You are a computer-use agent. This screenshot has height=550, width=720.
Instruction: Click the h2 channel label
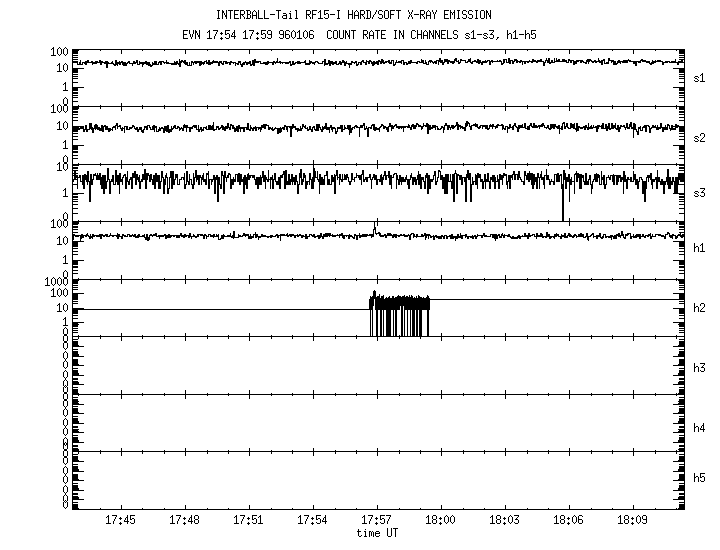700,308
